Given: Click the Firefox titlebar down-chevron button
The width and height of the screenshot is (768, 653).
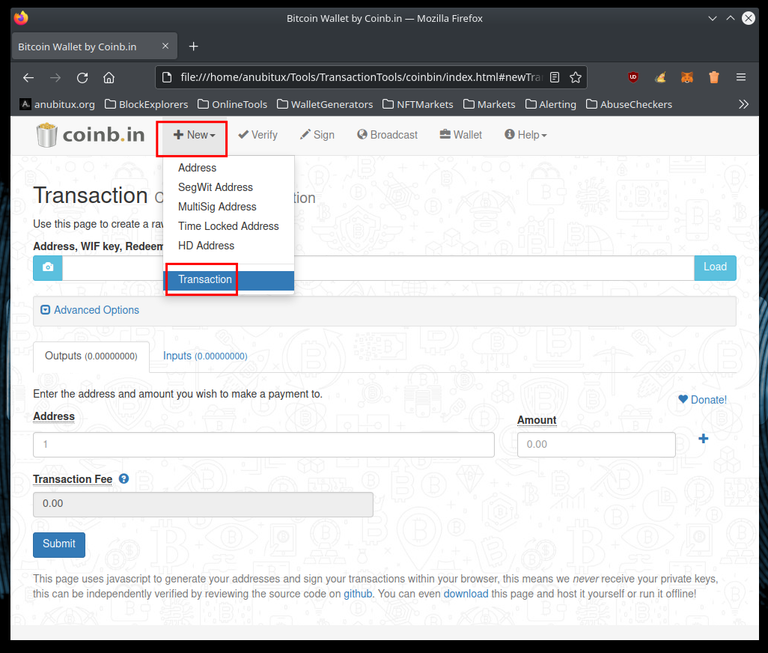Looking at the screenshot, I should tap(712, 19).
